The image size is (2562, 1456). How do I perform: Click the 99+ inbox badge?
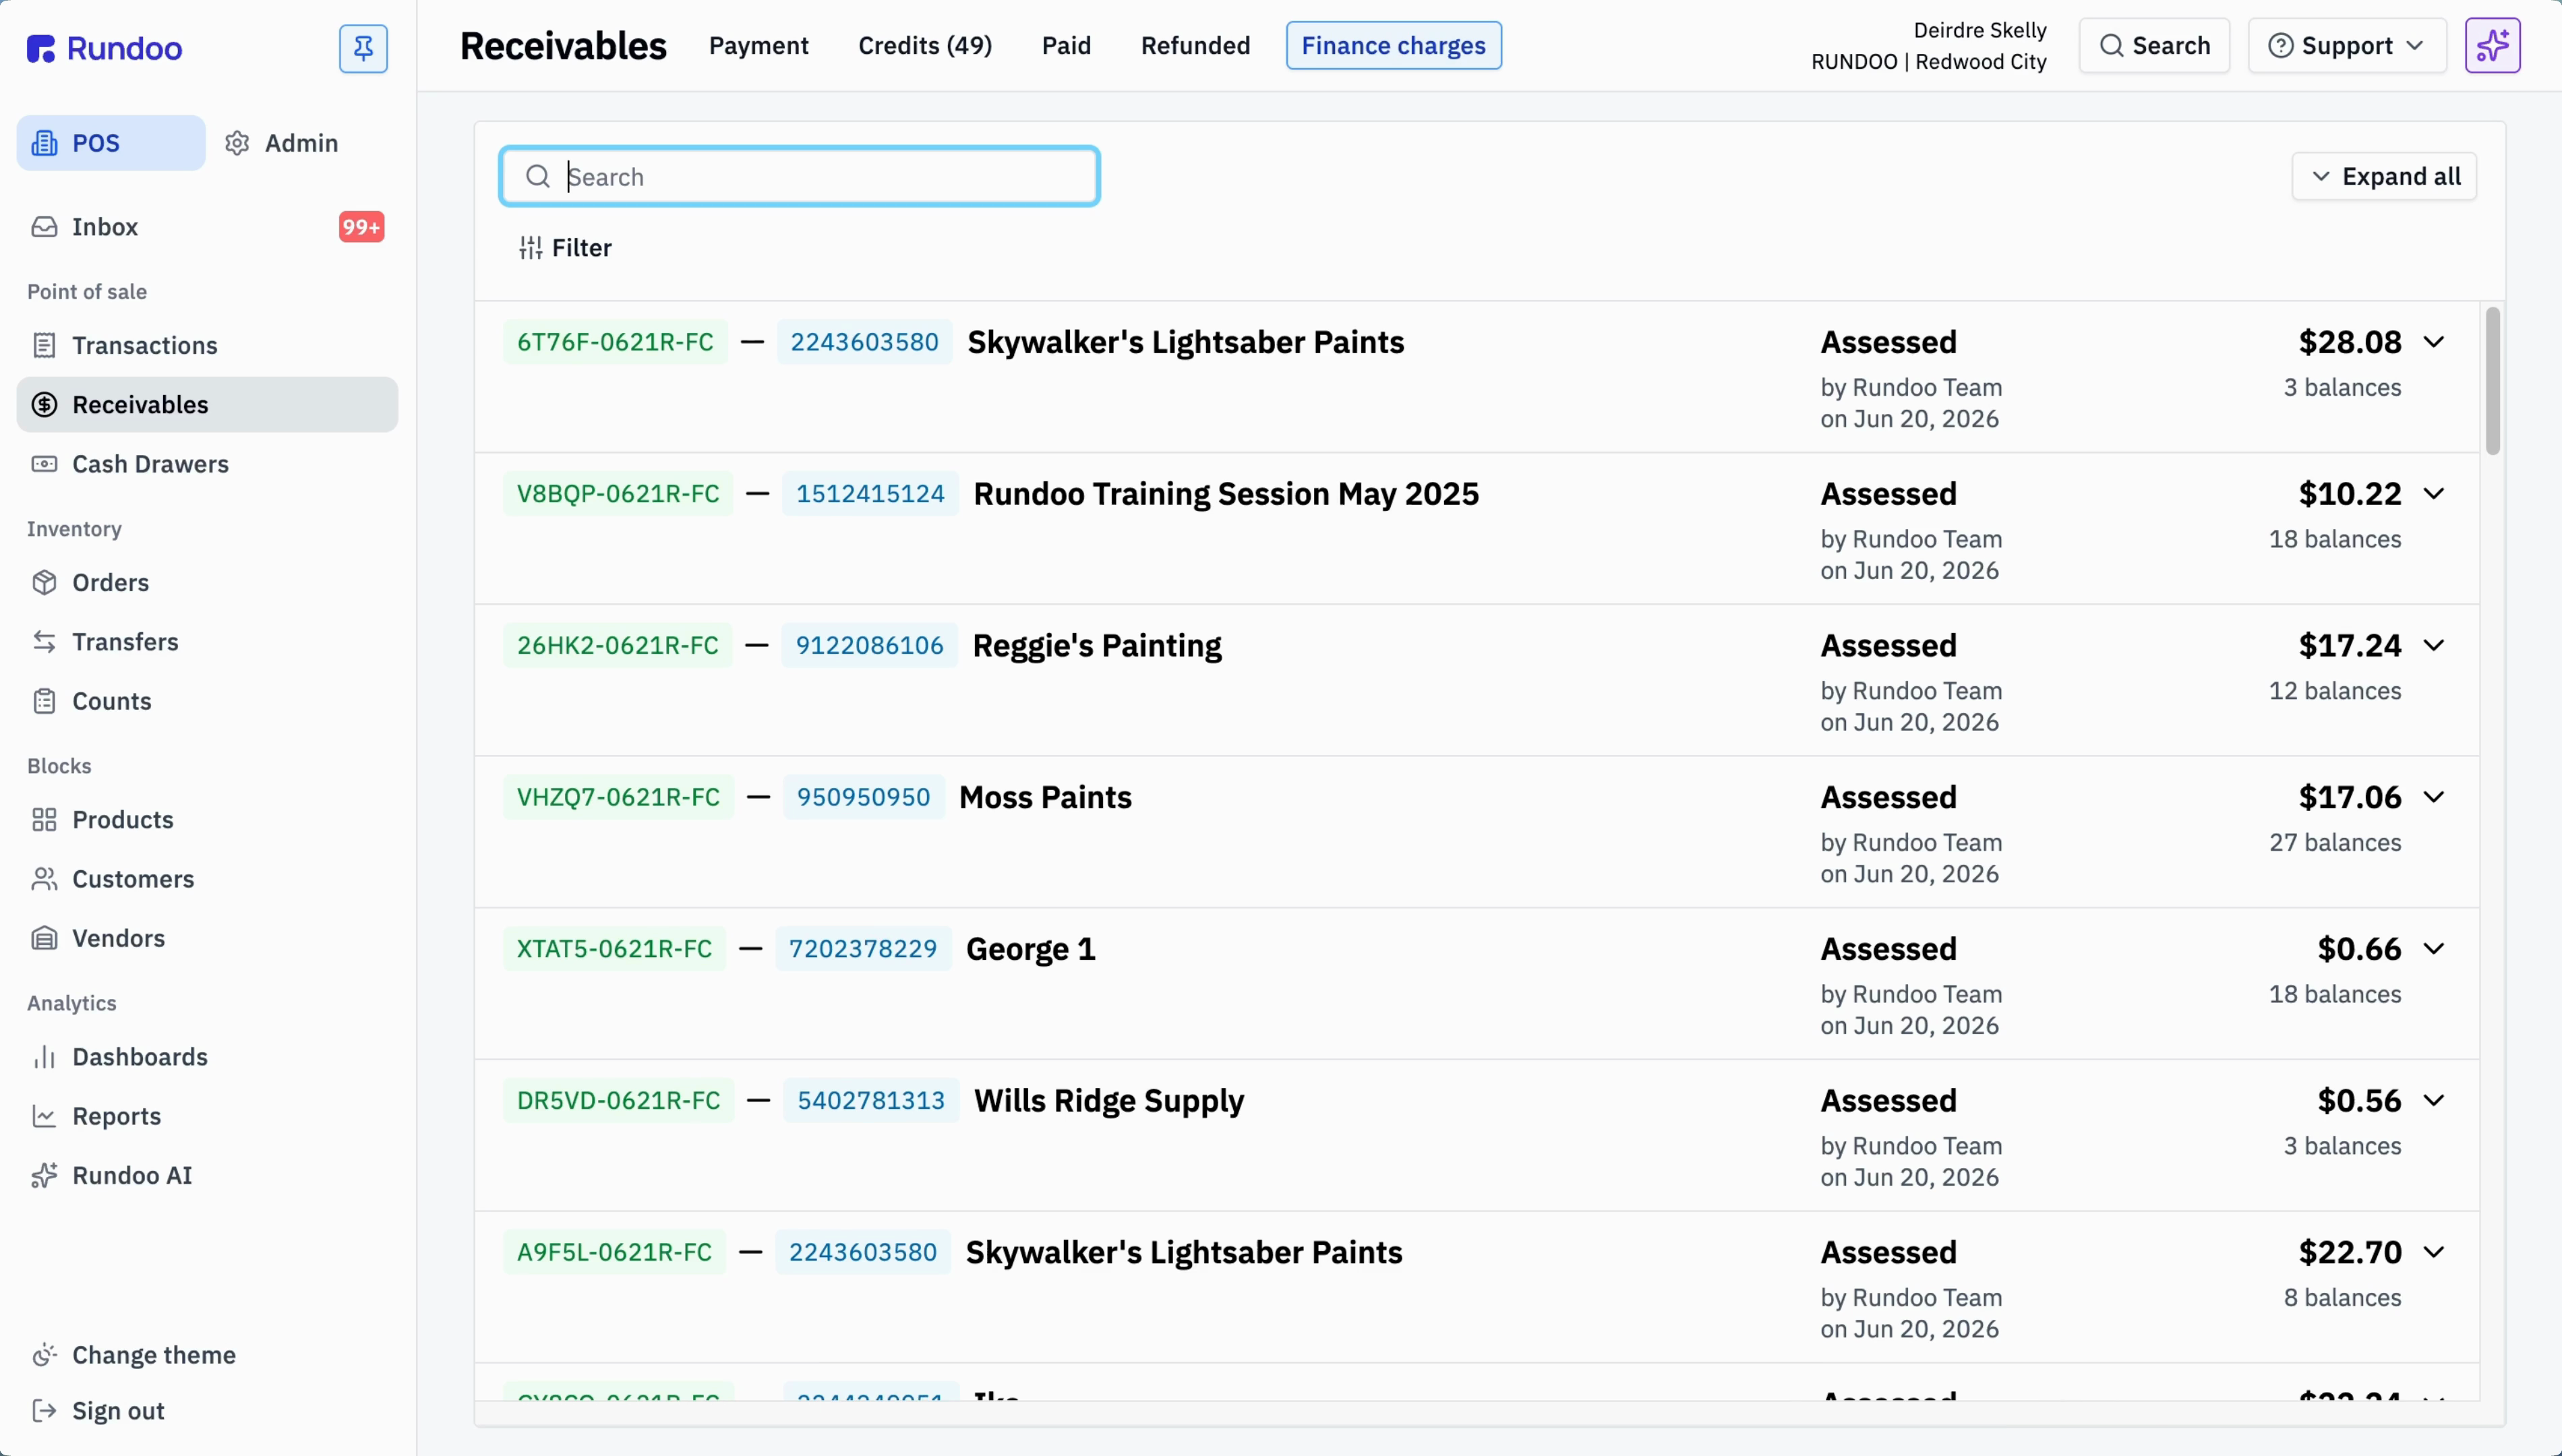point(361,227)
